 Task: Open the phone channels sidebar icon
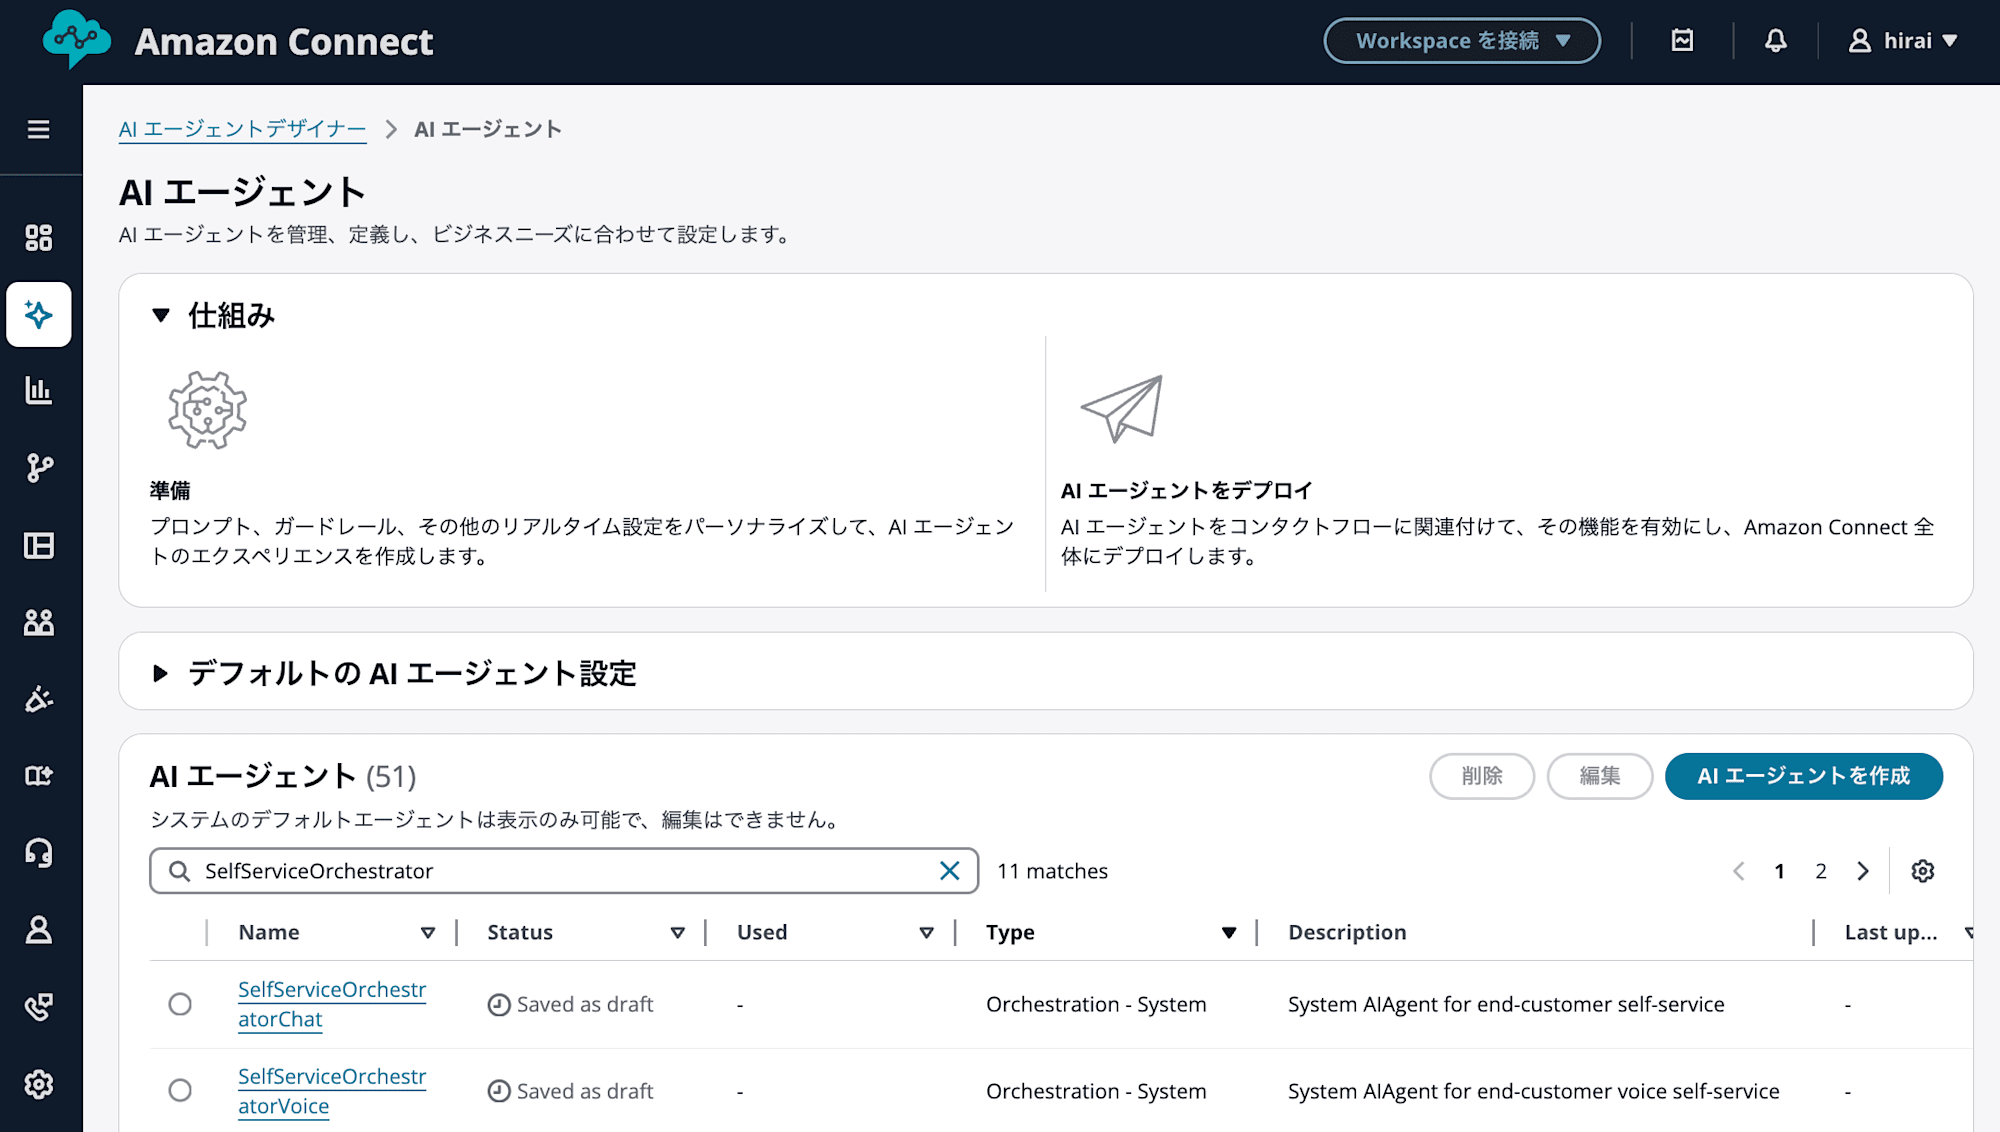(x=38, y=1007)
